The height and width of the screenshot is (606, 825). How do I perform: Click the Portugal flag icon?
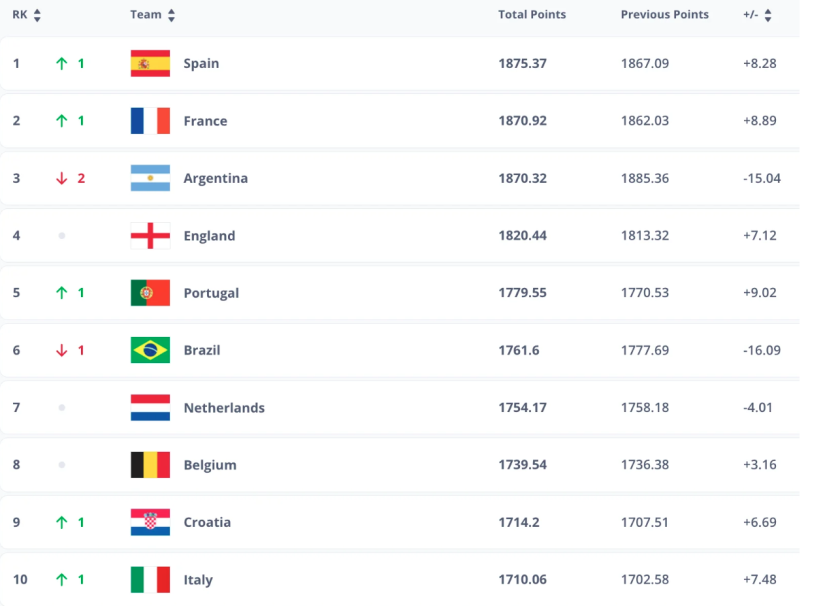point(150,292)
